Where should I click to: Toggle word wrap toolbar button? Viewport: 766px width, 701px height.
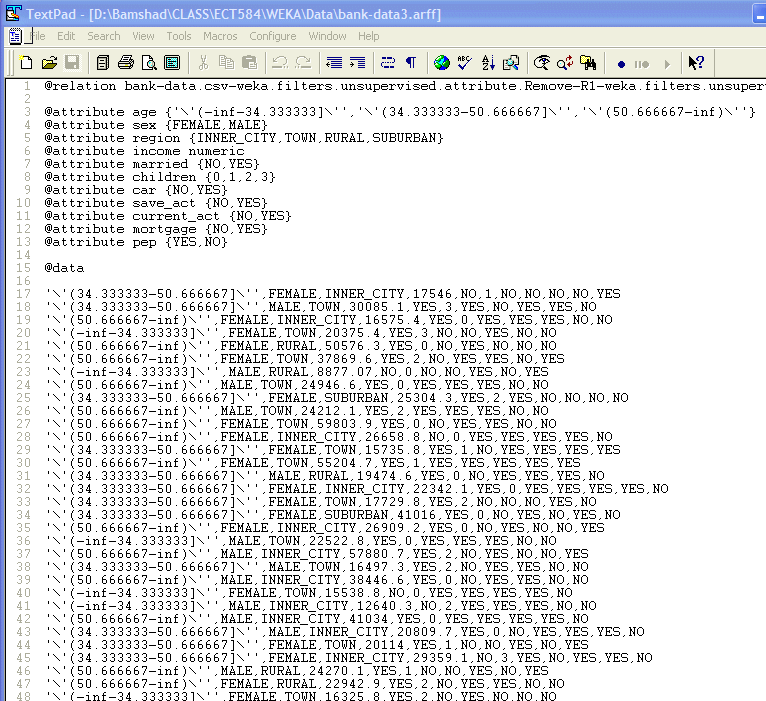click(x=388, y=63)
